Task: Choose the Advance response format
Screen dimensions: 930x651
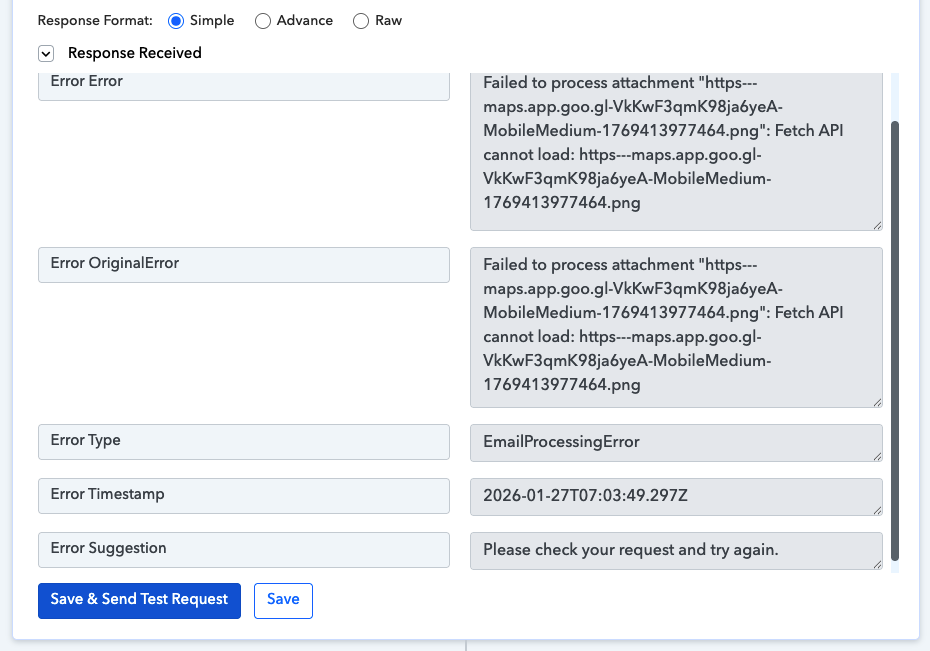Action: pyautogui.click(x=263, y=21)
